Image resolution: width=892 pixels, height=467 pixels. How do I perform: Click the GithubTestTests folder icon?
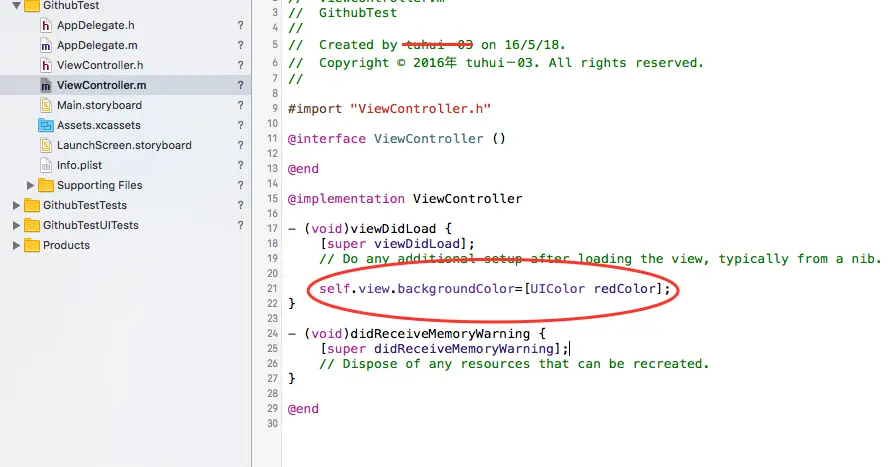coord(32,205)
